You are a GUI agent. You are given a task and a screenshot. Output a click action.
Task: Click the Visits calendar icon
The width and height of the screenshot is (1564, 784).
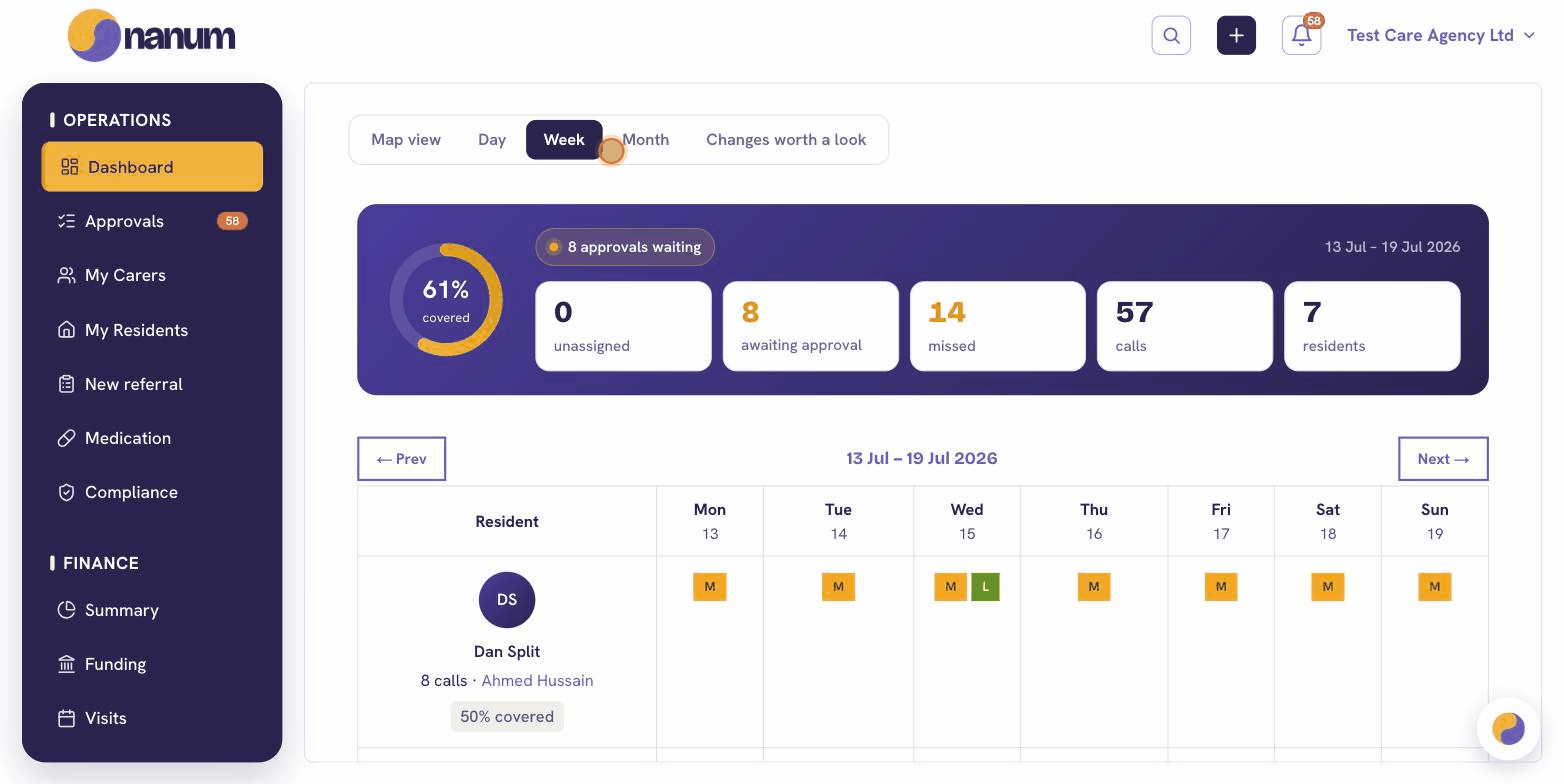pos(67,718)
